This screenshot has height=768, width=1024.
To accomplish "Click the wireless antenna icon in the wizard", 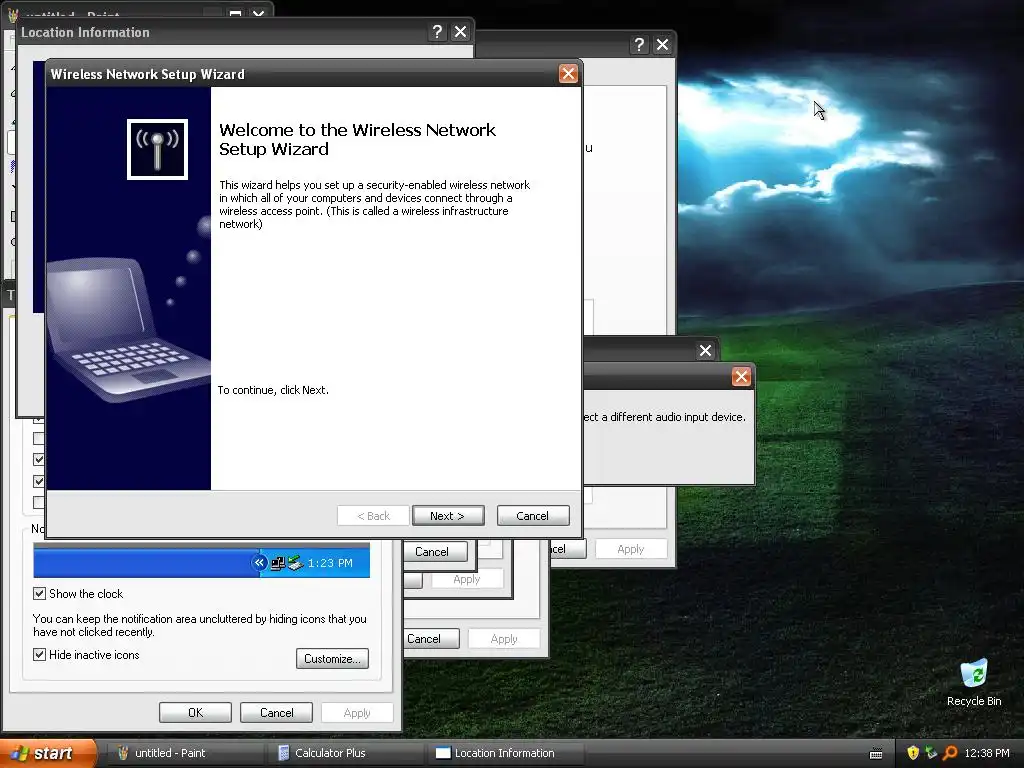I will pyautogui.click(x=157, y=149).
